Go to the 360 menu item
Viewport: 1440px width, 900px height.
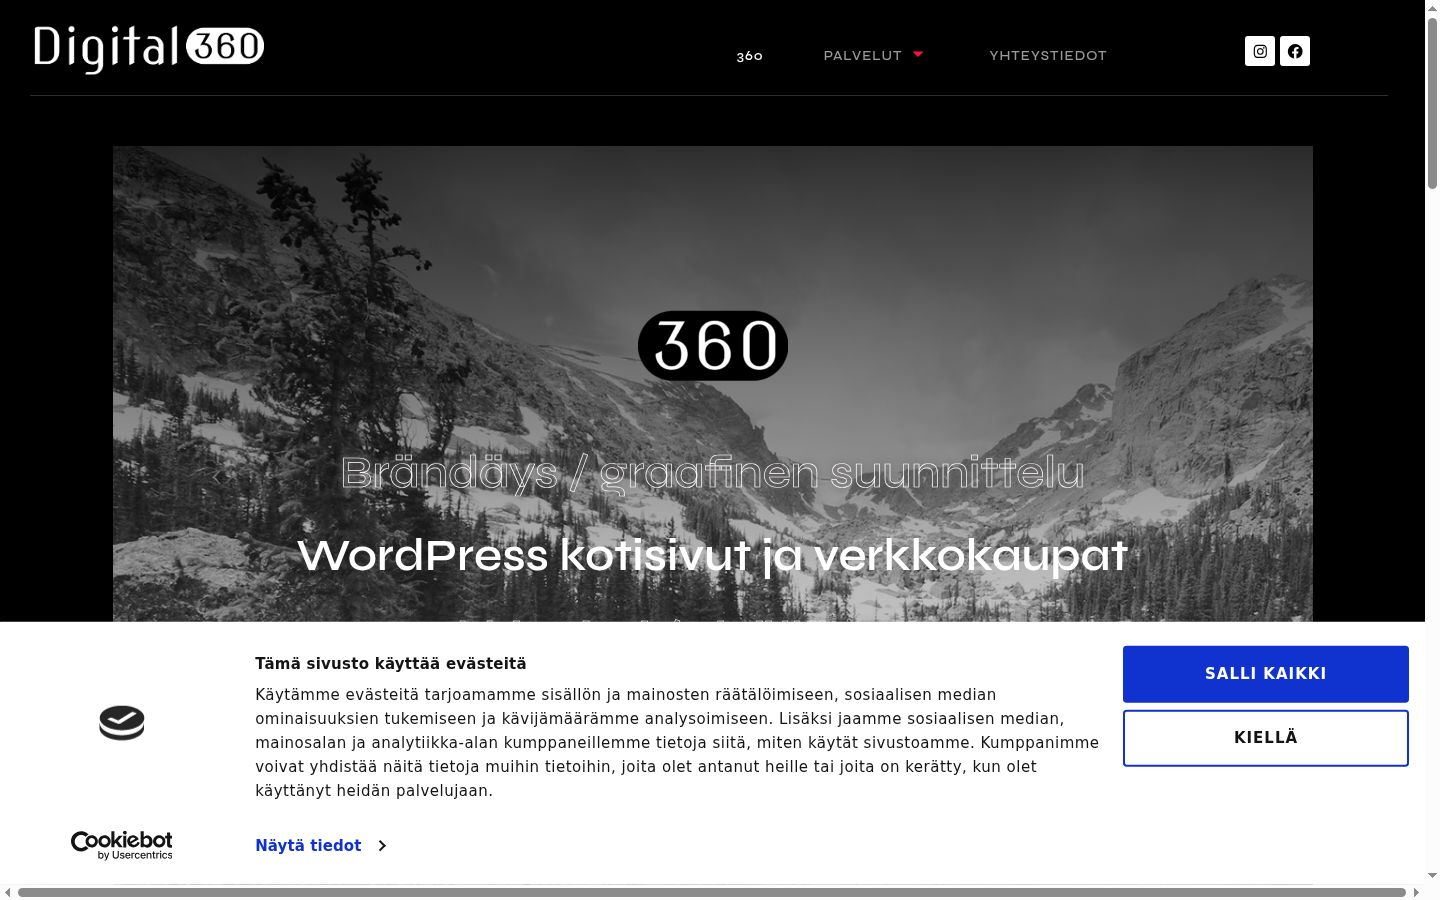750,56
